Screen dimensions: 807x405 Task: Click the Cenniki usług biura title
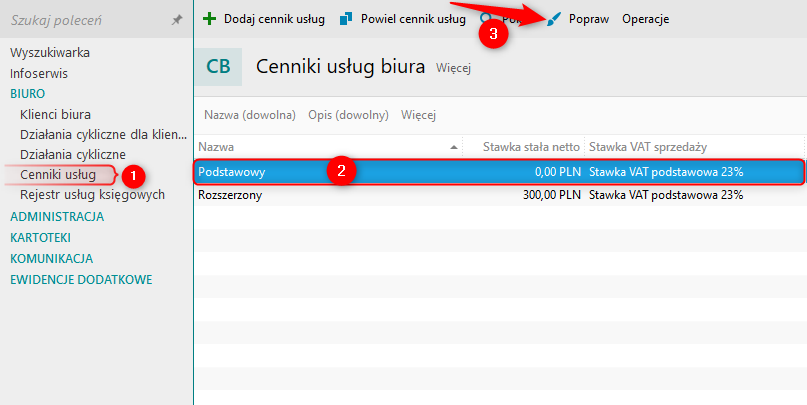341,66
